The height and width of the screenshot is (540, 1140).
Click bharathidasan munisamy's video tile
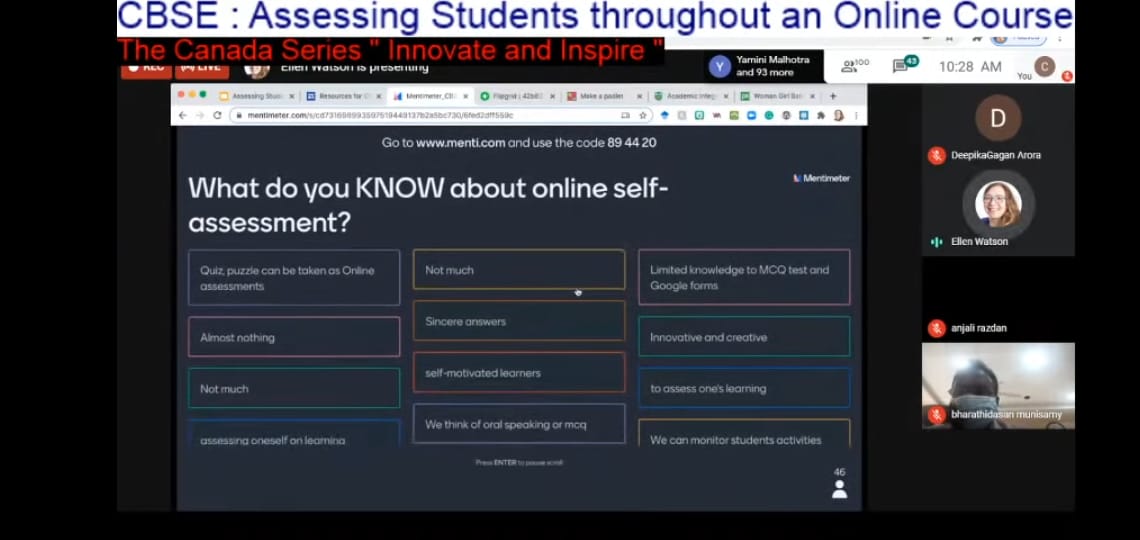(997, 385)
